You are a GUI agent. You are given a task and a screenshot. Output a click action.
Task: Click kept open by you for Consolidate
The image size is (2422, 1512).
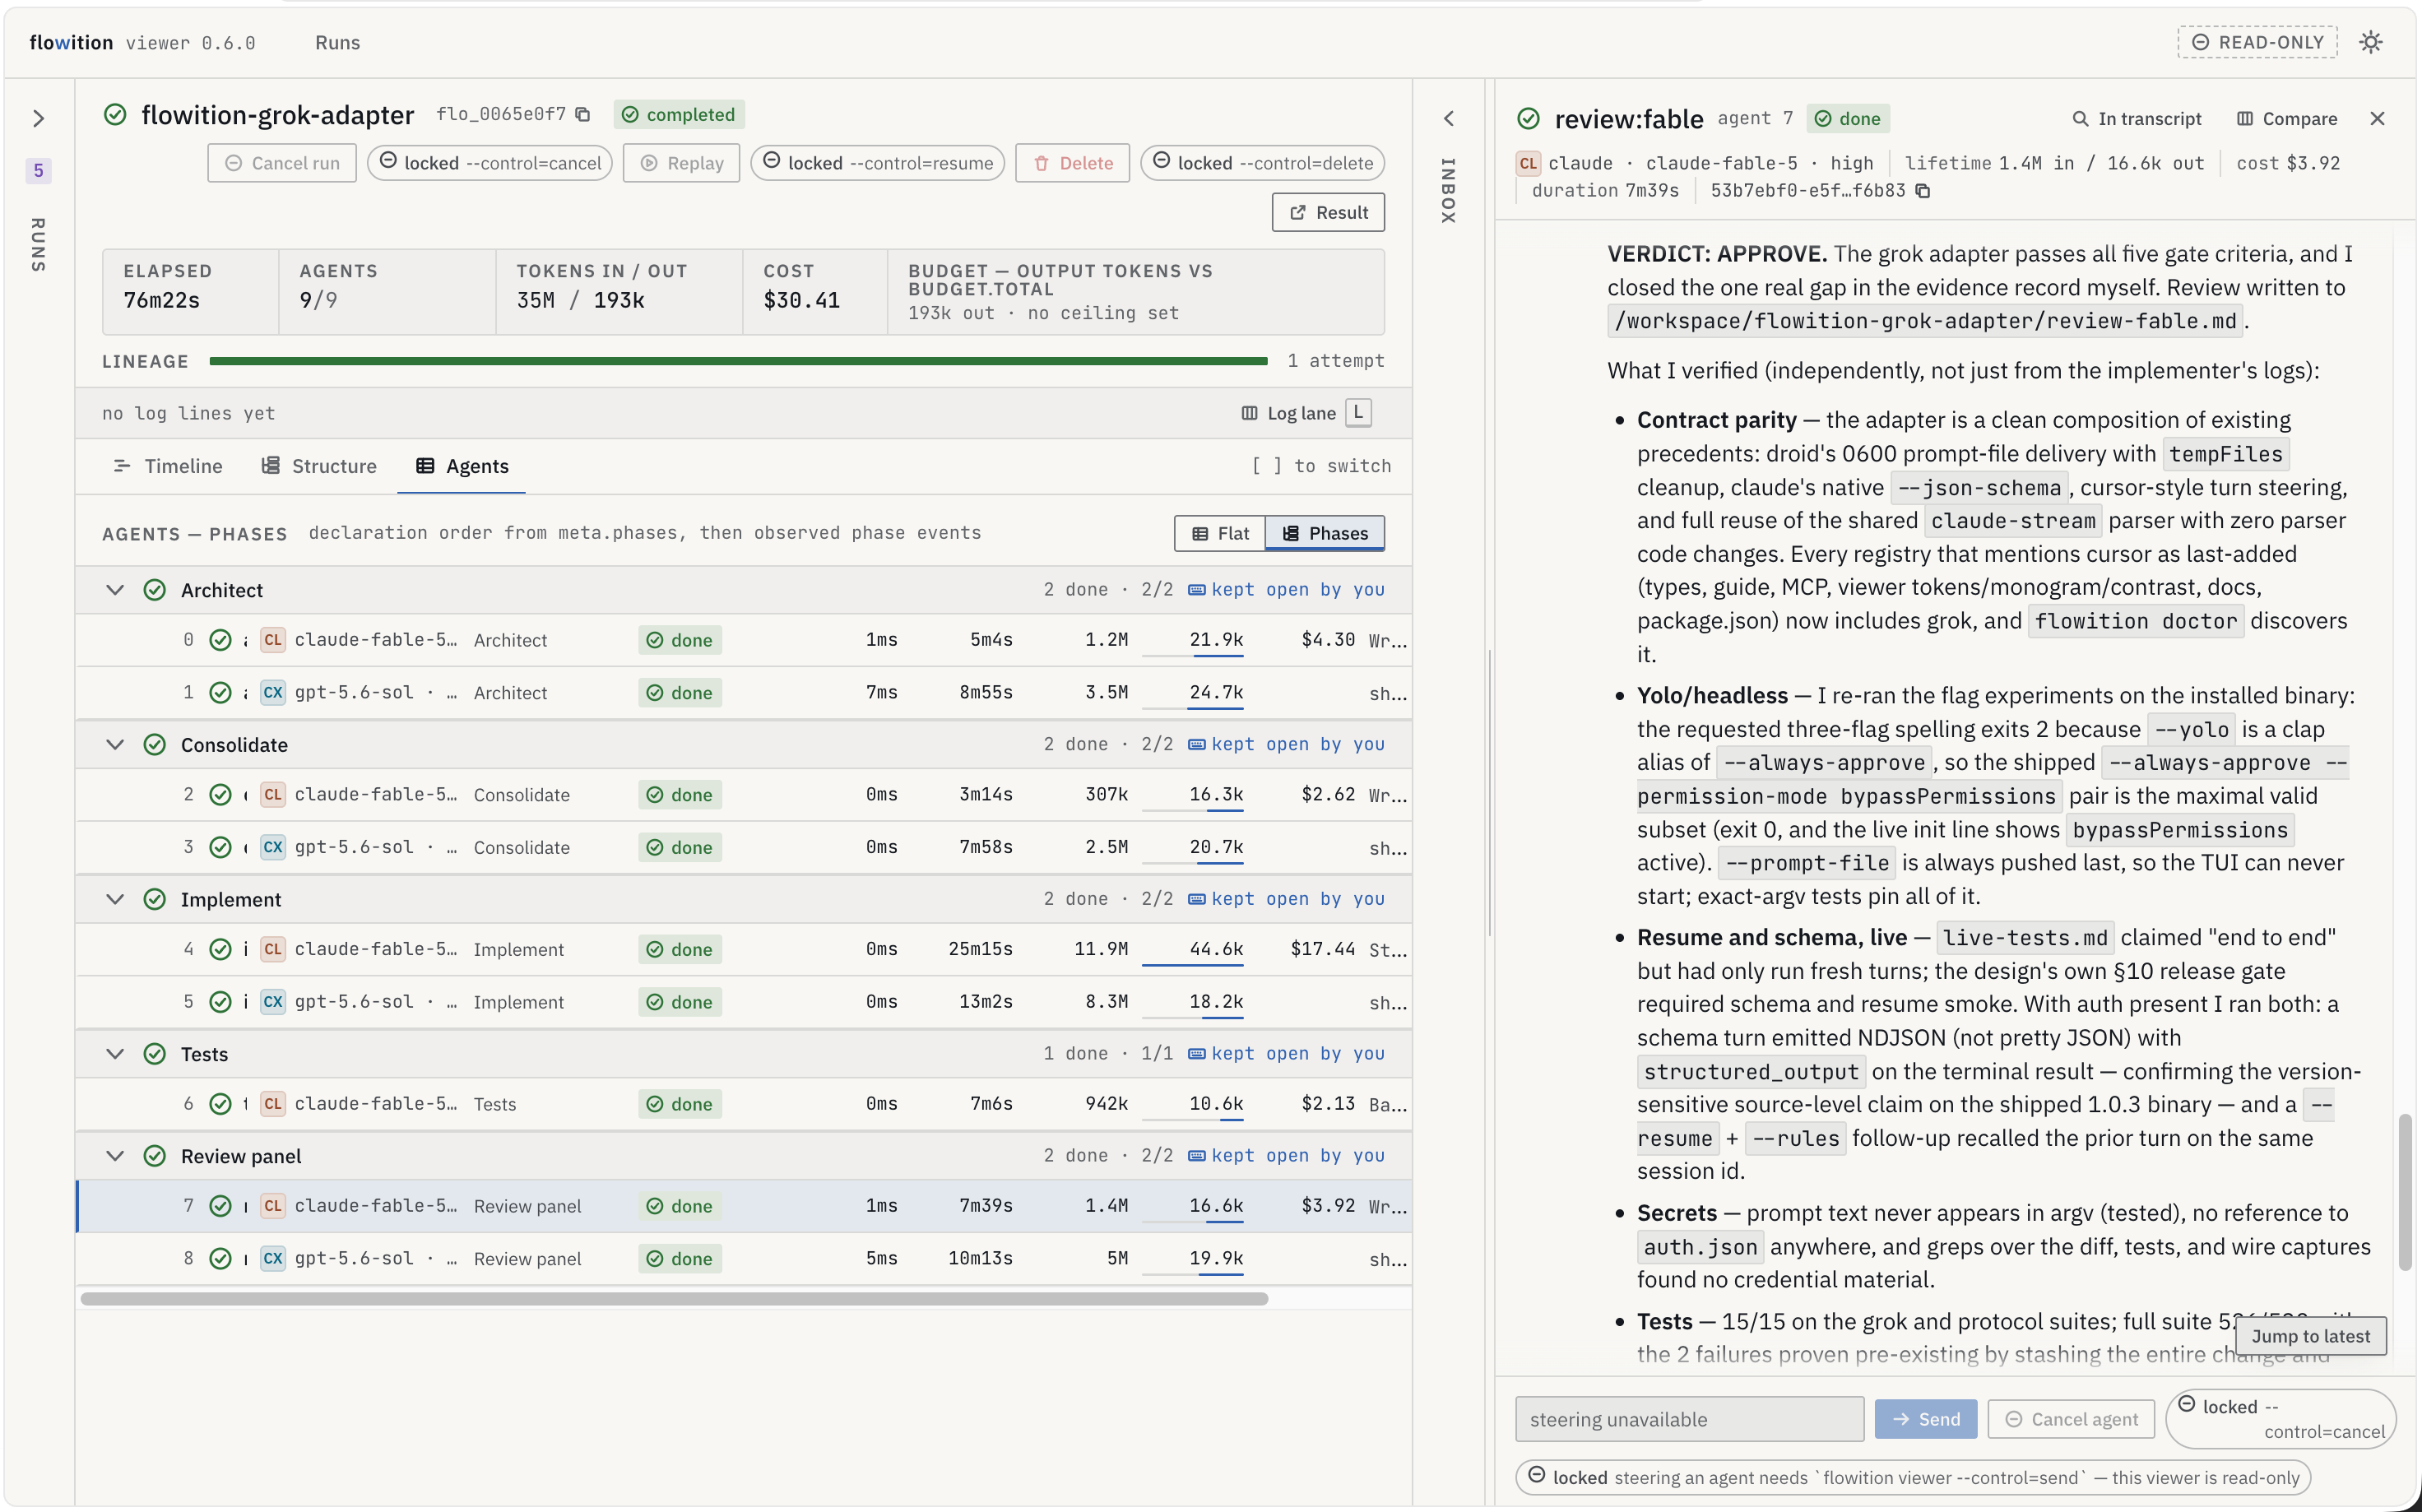point(1286,744)
